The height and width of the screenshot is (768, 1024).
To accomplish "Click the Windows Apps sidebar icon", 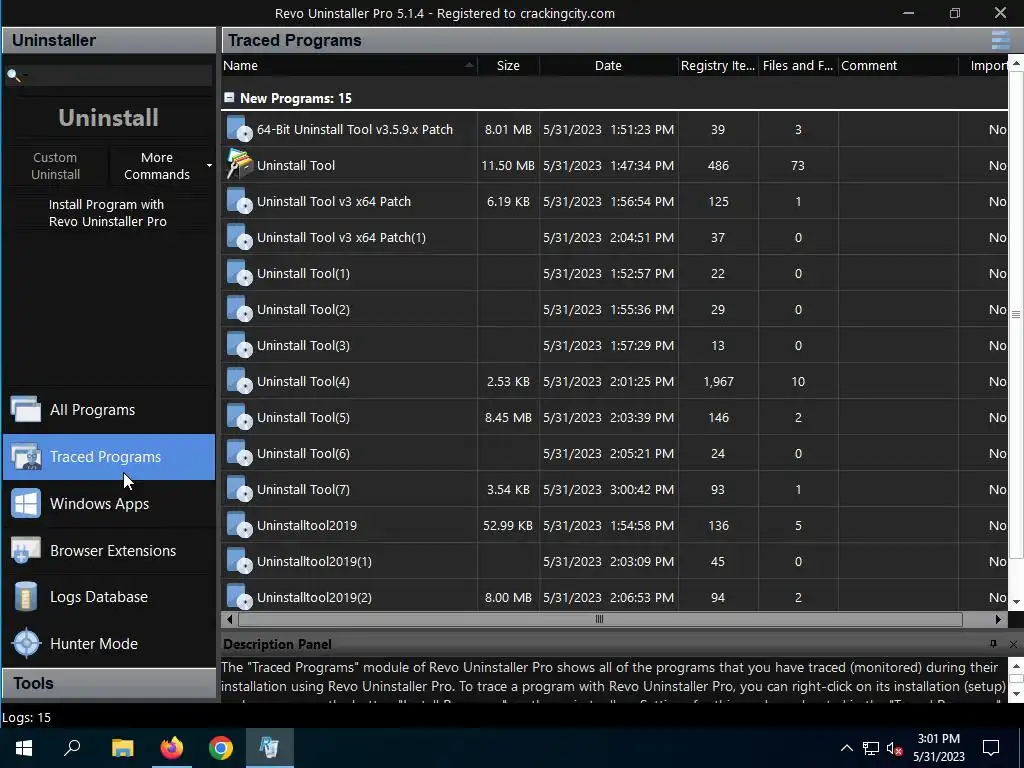I will [26, 504].
